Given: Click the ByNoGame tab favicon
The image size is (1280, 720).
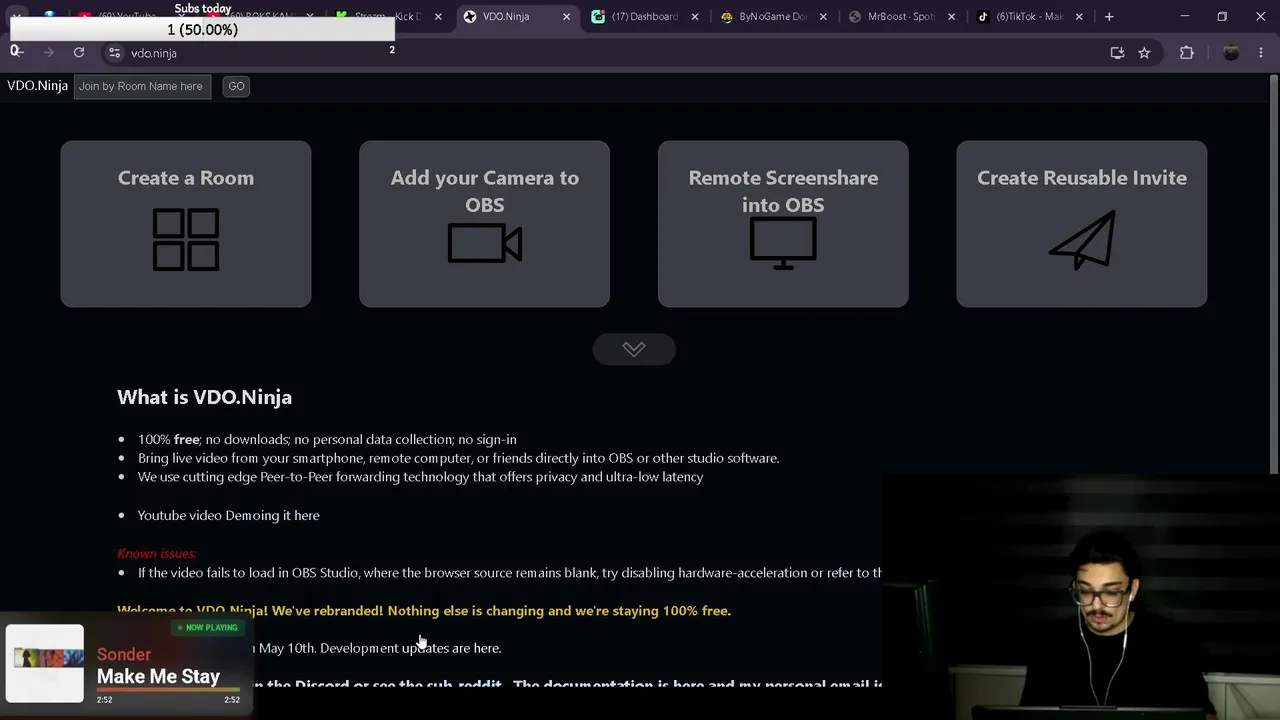Looking at the screenshot, I should (727, 17).
